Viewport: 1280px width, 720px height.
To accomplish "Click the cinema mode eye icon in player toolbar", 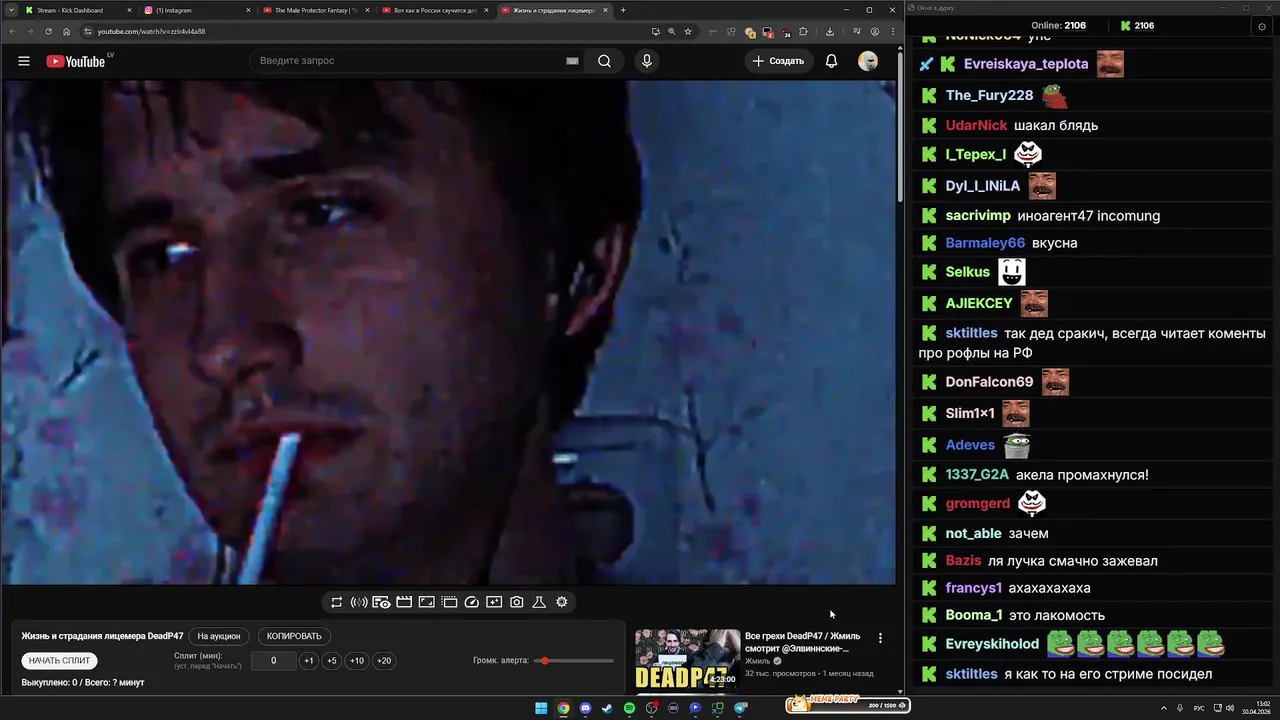I will (381, 602).
